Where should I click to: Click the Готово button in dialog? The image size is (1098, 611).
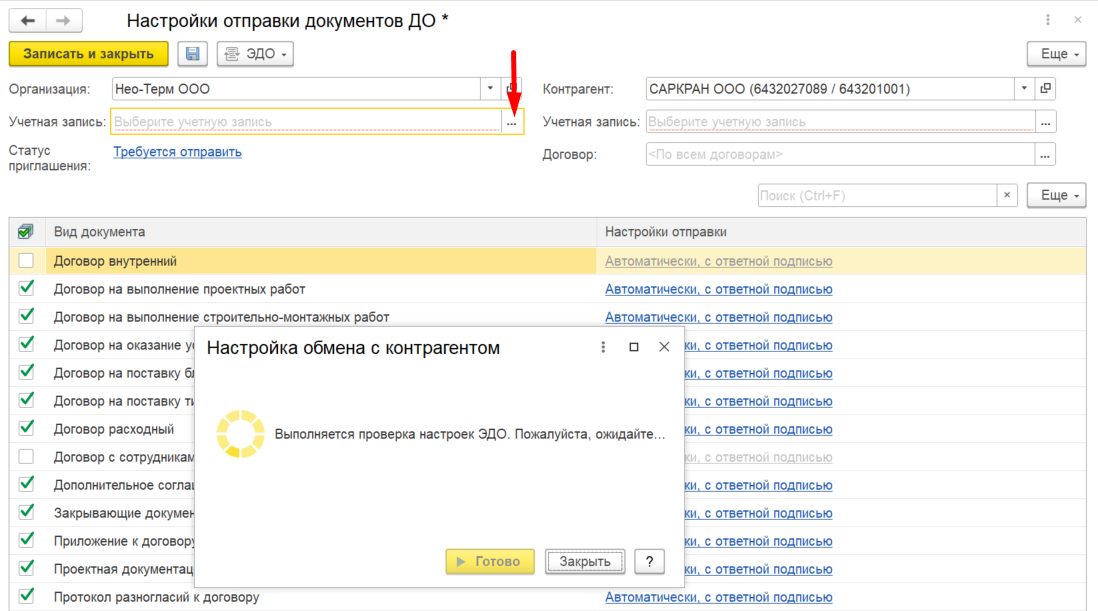[x=490, y=561]
